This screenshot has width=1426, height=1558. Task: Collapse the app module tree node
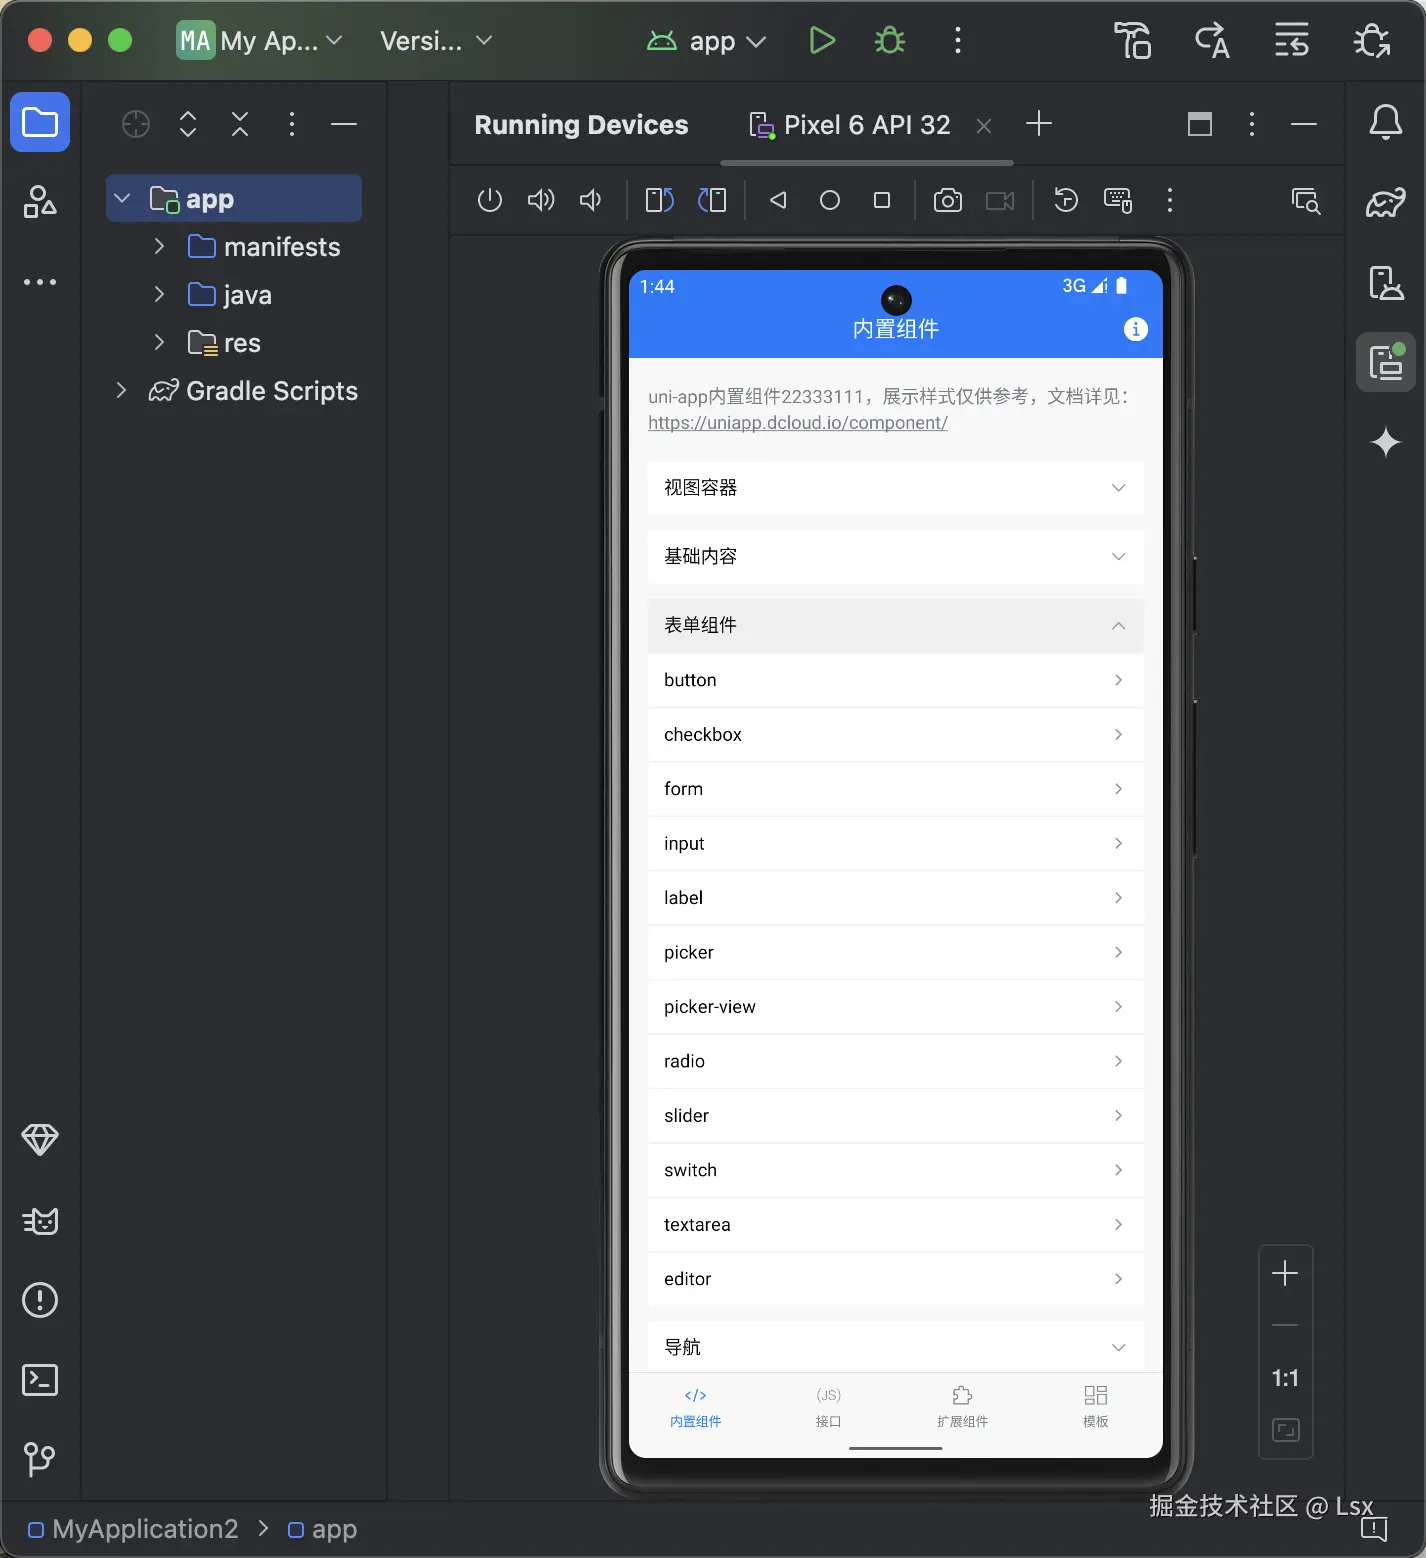pos(122,198)
